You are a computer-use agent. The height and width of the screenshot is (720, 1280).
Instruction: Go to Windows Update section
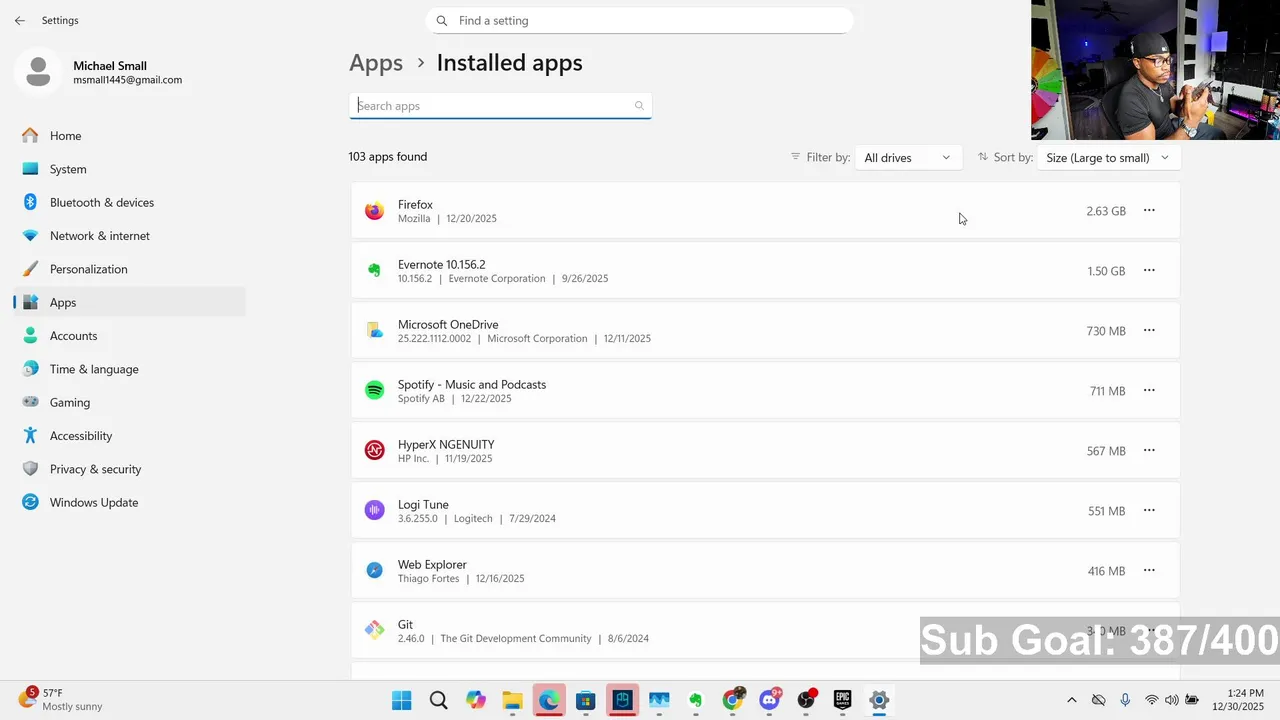pyautogui.click(x=94, y=502)
